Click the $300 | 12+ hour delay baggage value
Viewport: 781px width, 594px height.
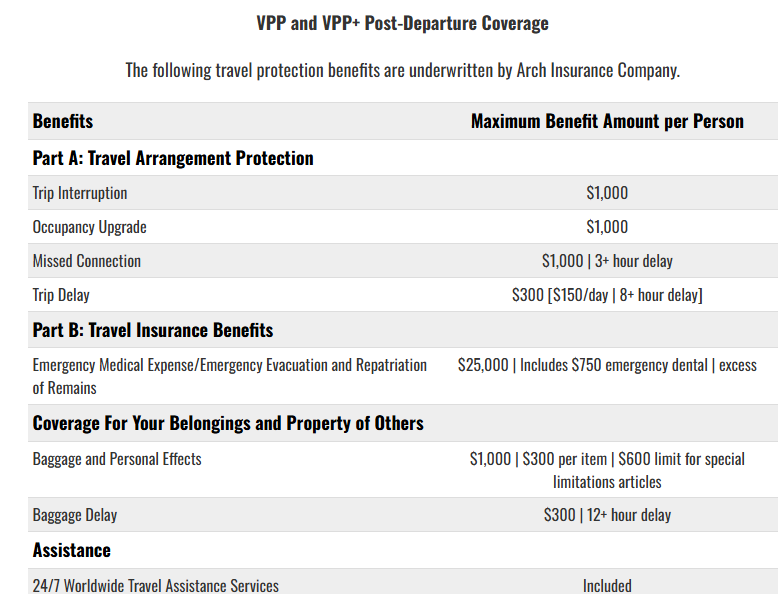(x=607, y=515)
